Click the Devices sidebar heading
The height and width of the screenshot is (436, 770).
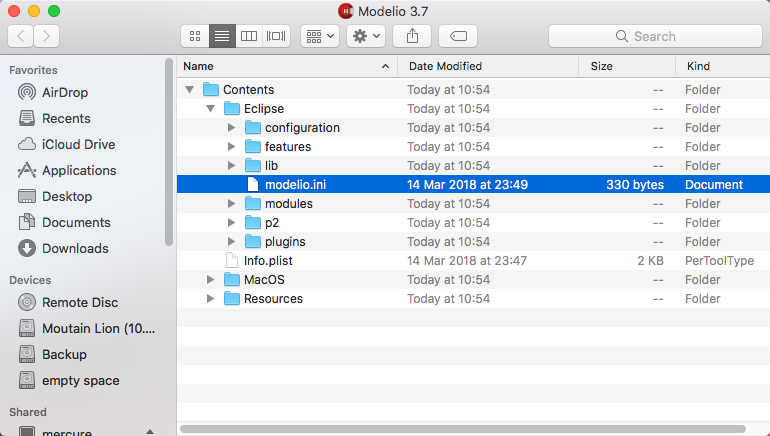(30, 280)
